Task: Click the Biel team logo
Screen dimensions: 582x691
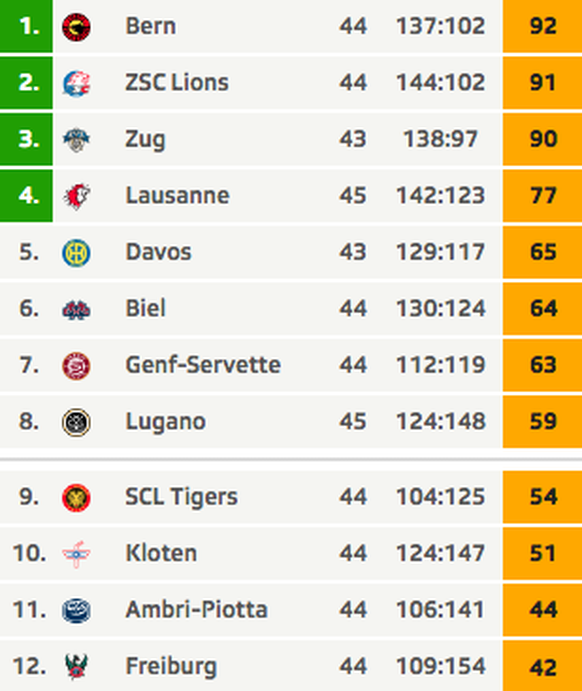Action: click(x=76, y=309)
